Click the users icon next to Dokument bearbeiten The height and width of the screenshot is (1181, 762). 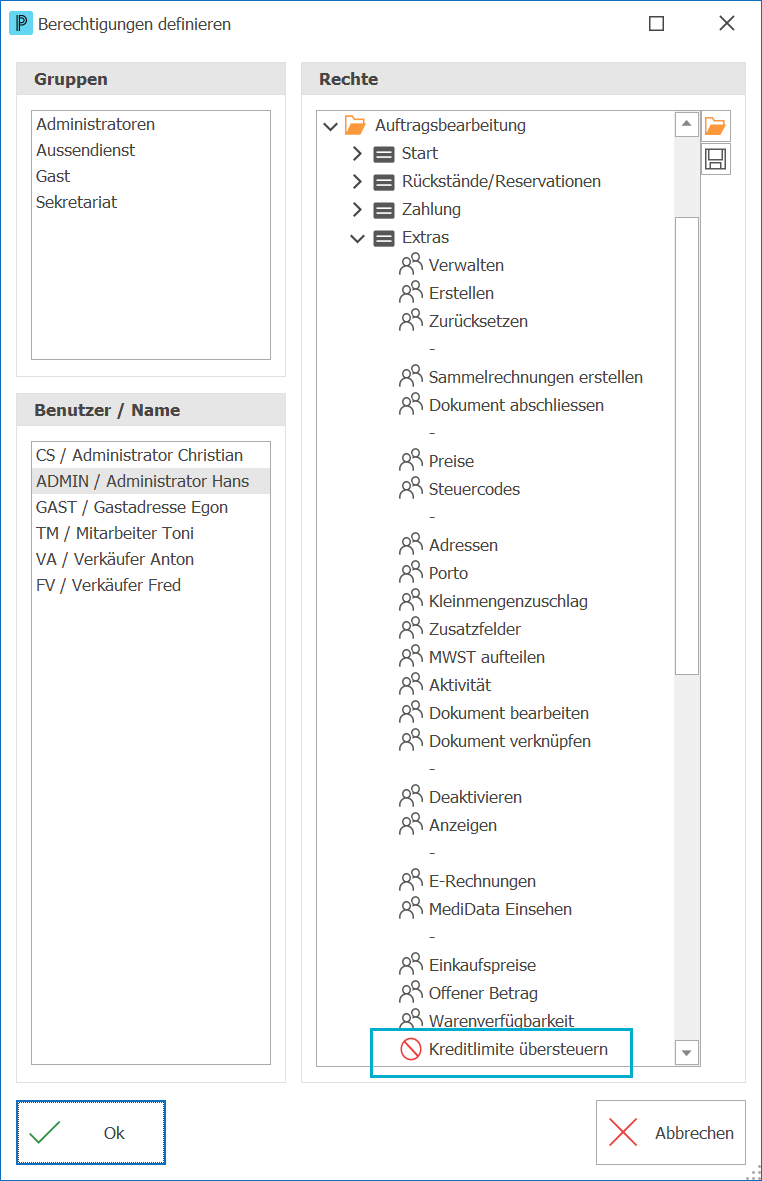point(410,712)
